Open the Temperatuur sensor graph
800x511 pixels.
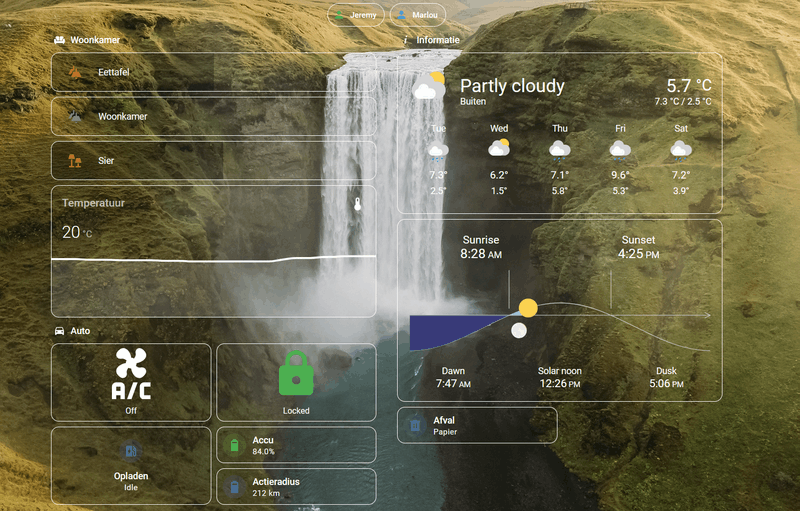(214, 251)
